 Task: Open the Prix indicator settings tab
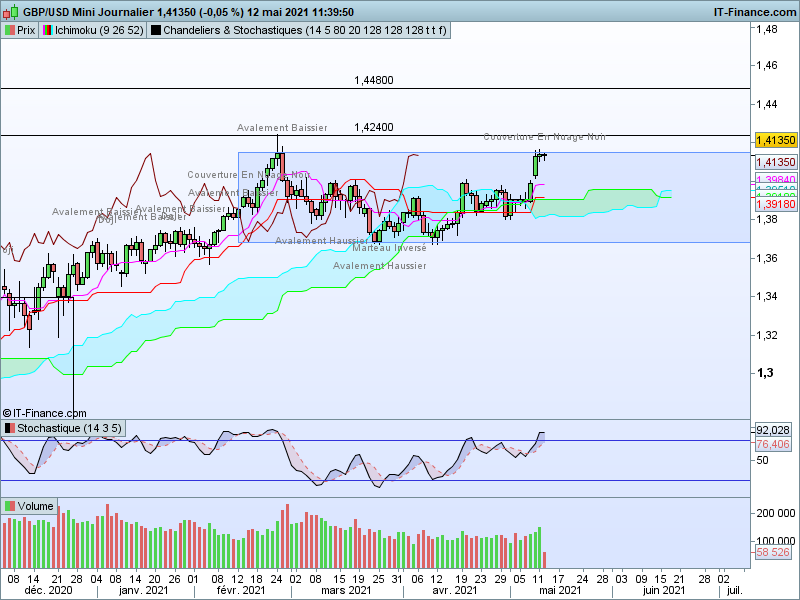[x=20, y=30]
